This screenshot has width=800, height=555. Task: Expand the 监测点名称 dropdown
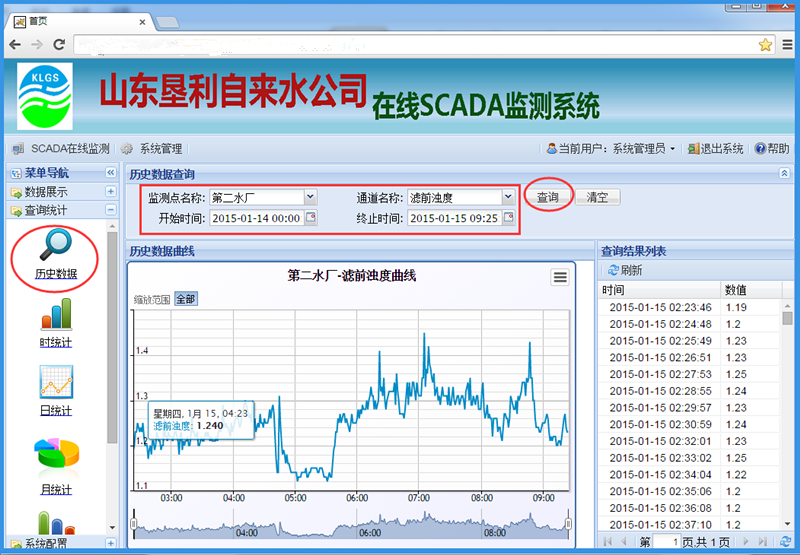click(x=310, y=197)
